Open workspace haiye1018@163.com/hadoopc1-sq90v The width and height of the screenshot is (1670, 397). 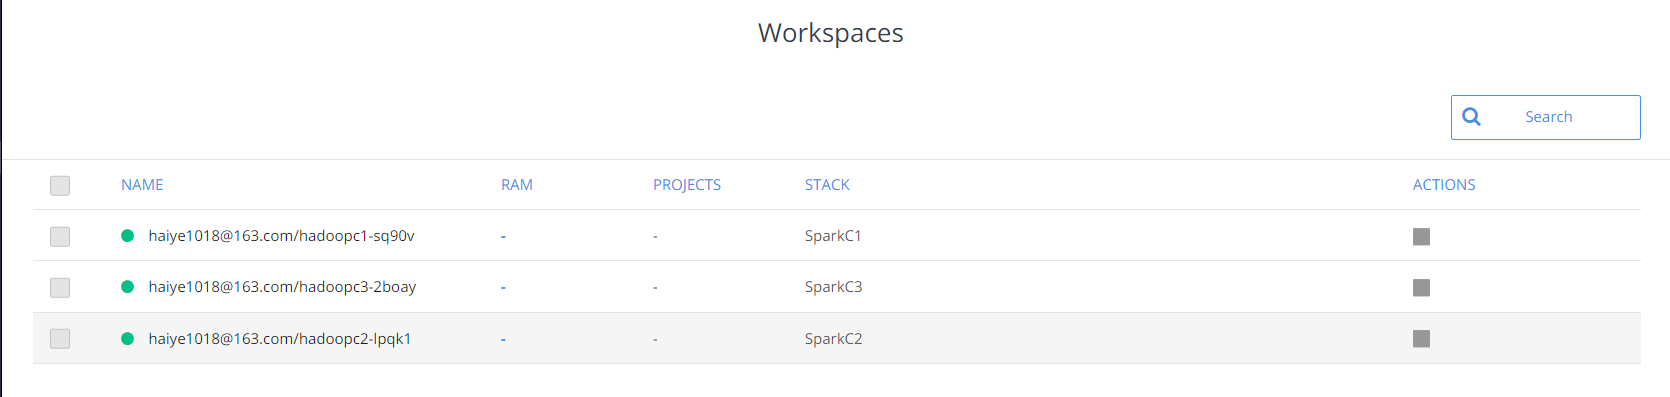coord(281,236)
